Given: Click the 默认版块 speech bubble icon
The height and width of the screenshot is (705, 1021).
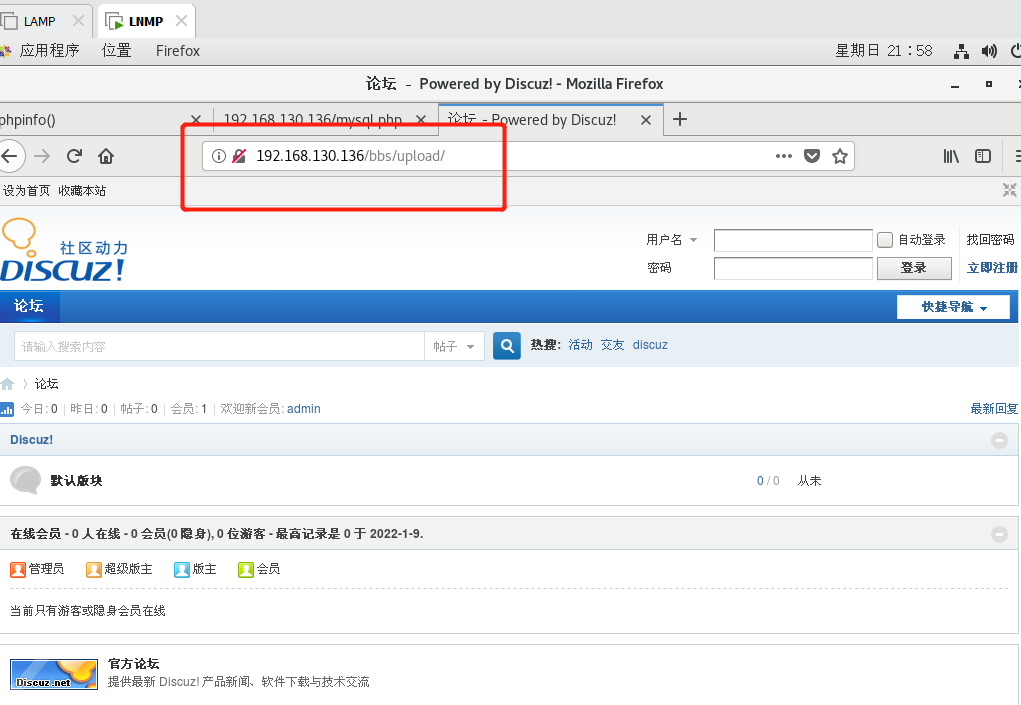Looking at the screenshot, I should tap(26, 480).
